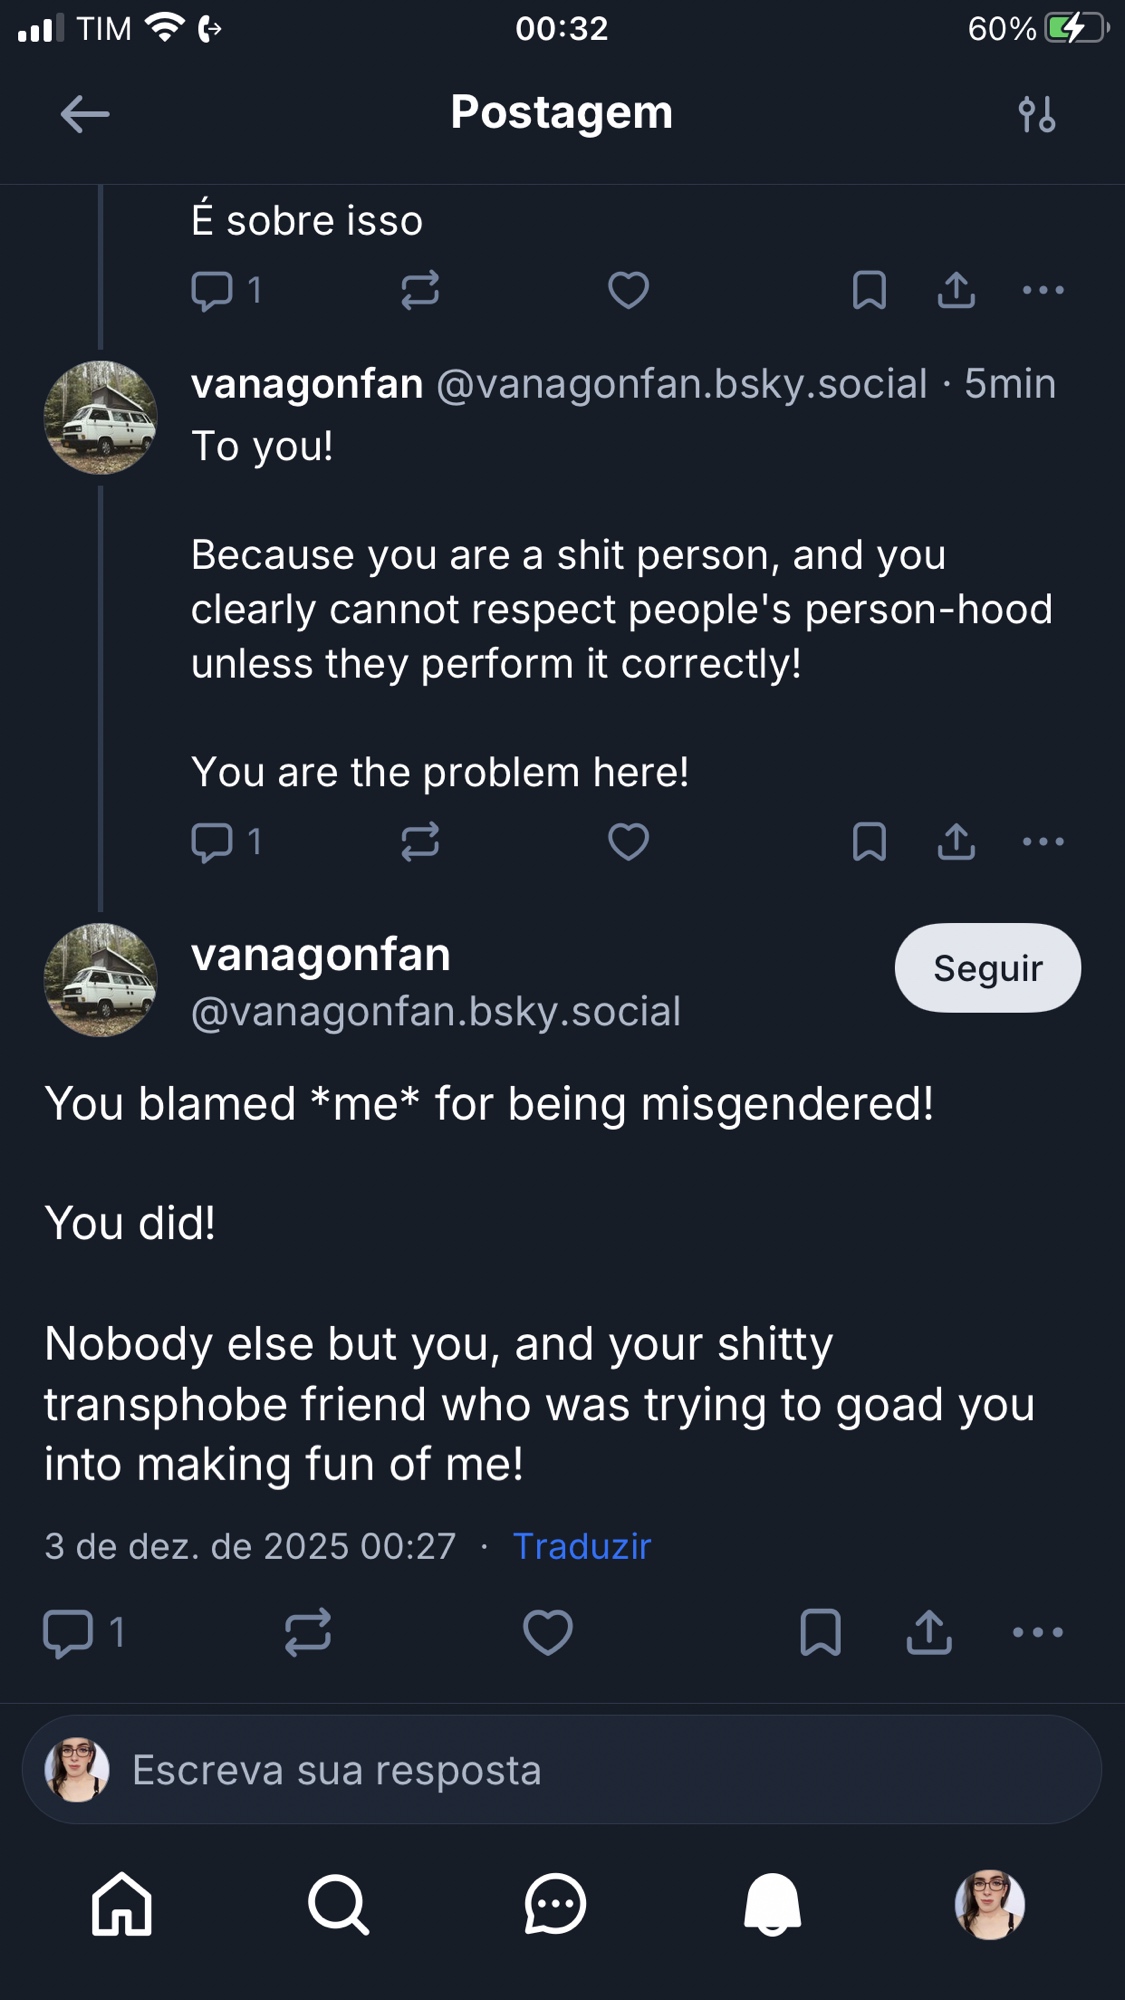The height and width of the screenshot is (2000, 1125).
Task: Open more options for main post
Action: [1037, 1633]
